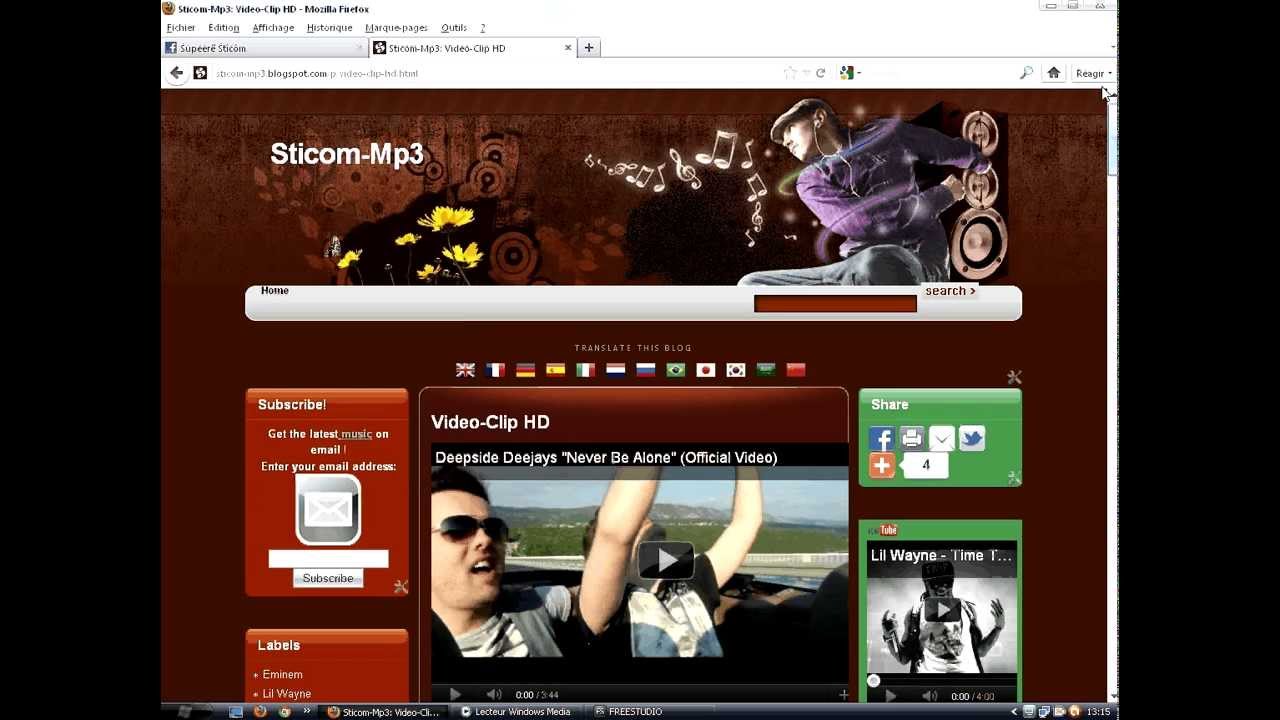Open Firefox home page
The width and height of the screenshot is (1280, 720).
tap(1053, 73)
